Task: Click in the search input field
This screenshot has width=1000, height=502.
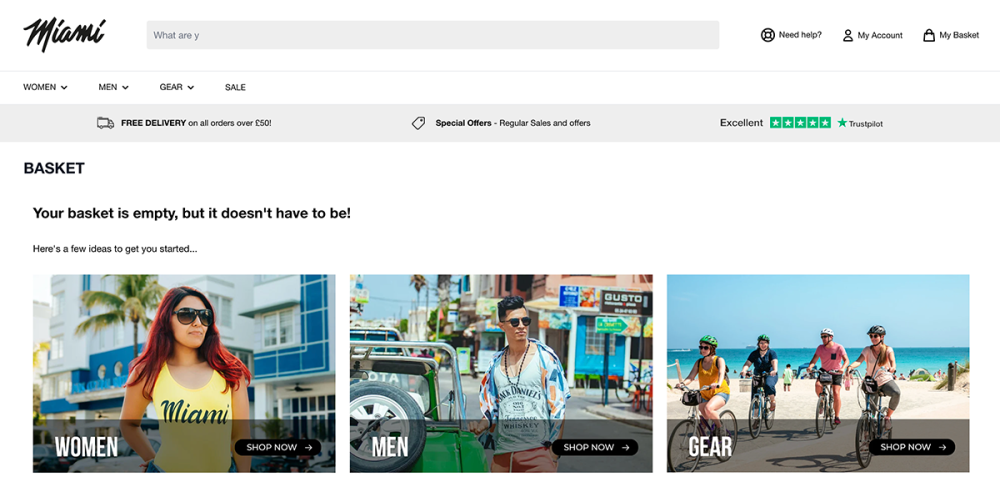Action: point(432,35)
